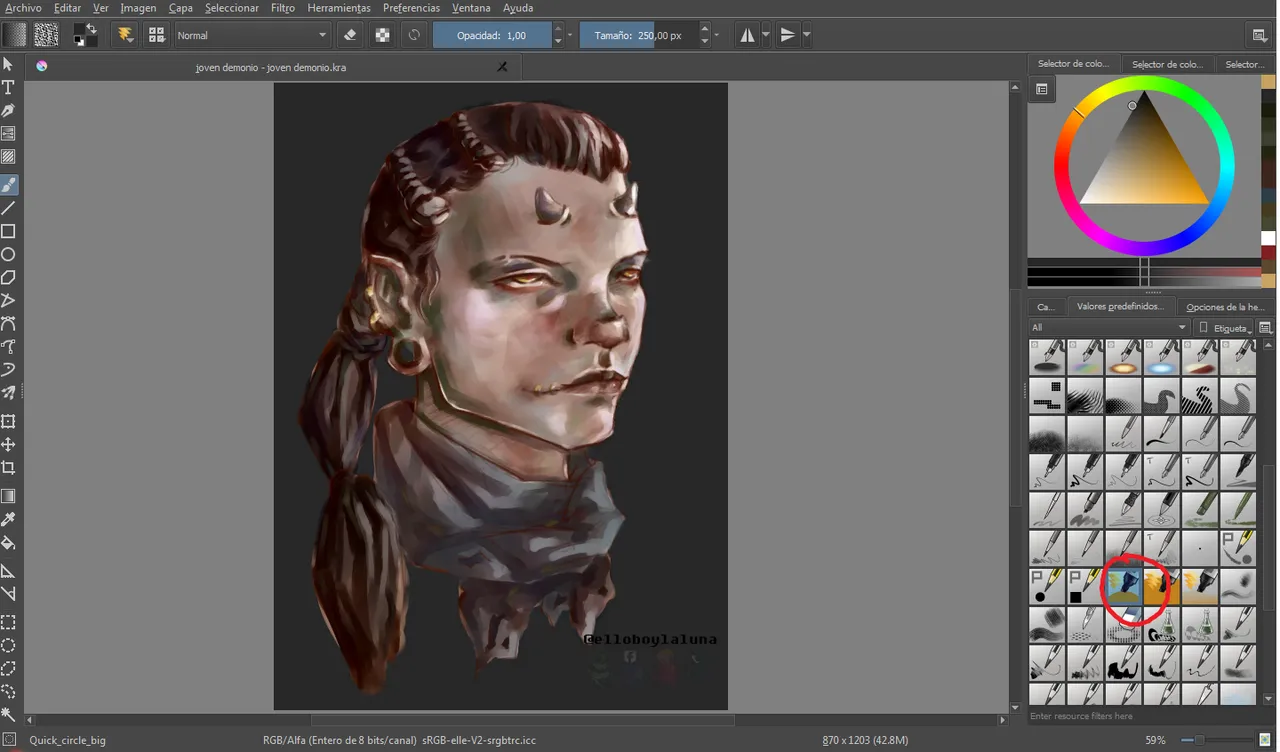Open the Preferencias menu

point(411,8)
